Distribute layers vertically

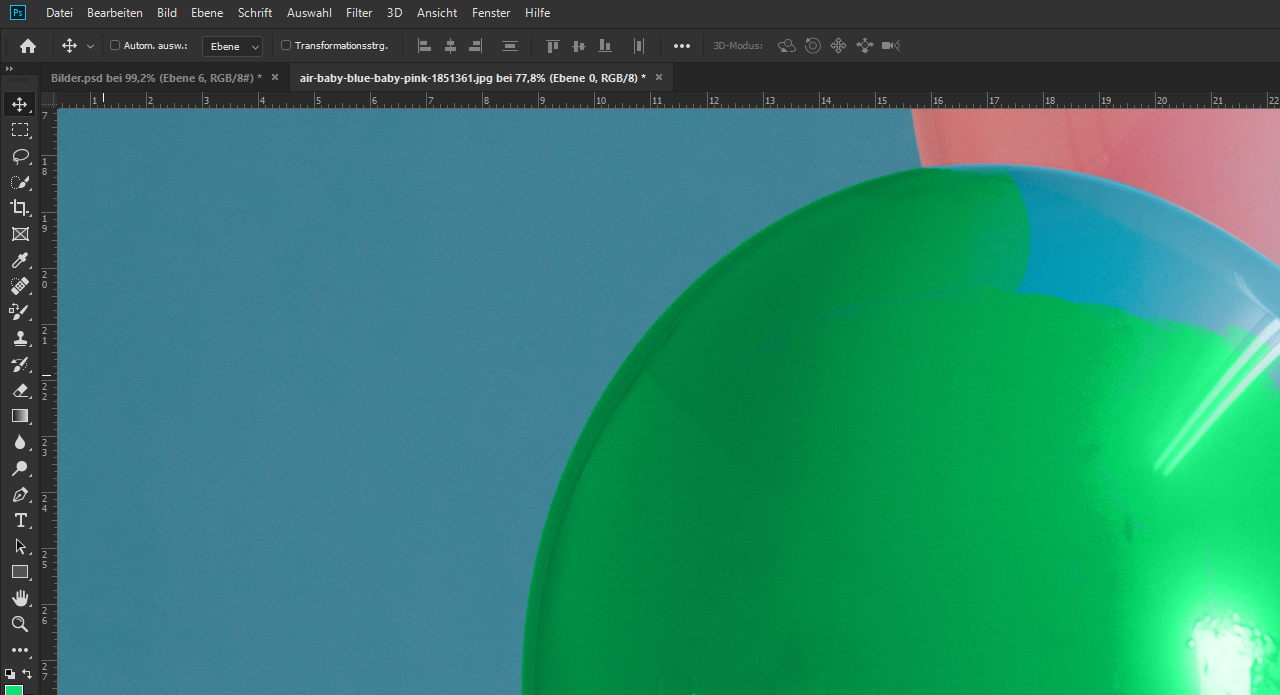(510, 45)
